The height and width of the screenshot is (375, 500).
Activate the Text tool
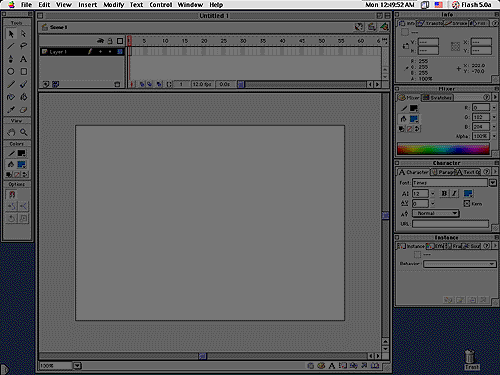point(23,59)
